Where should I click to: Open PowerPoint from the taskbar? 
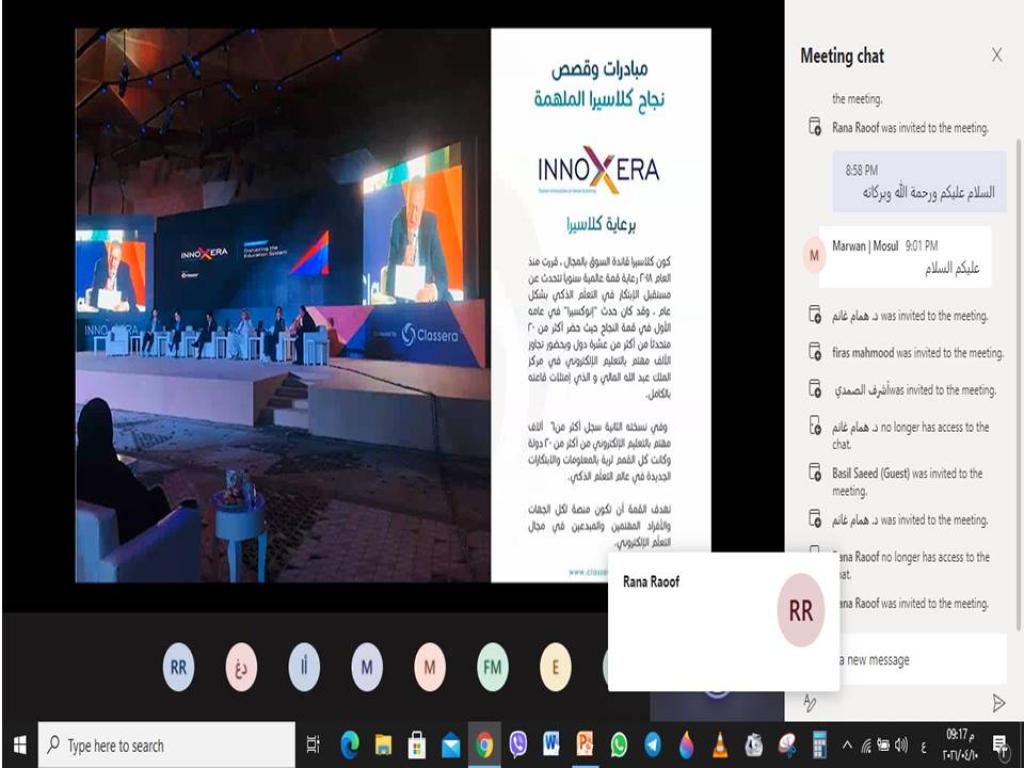click(585, 745)
